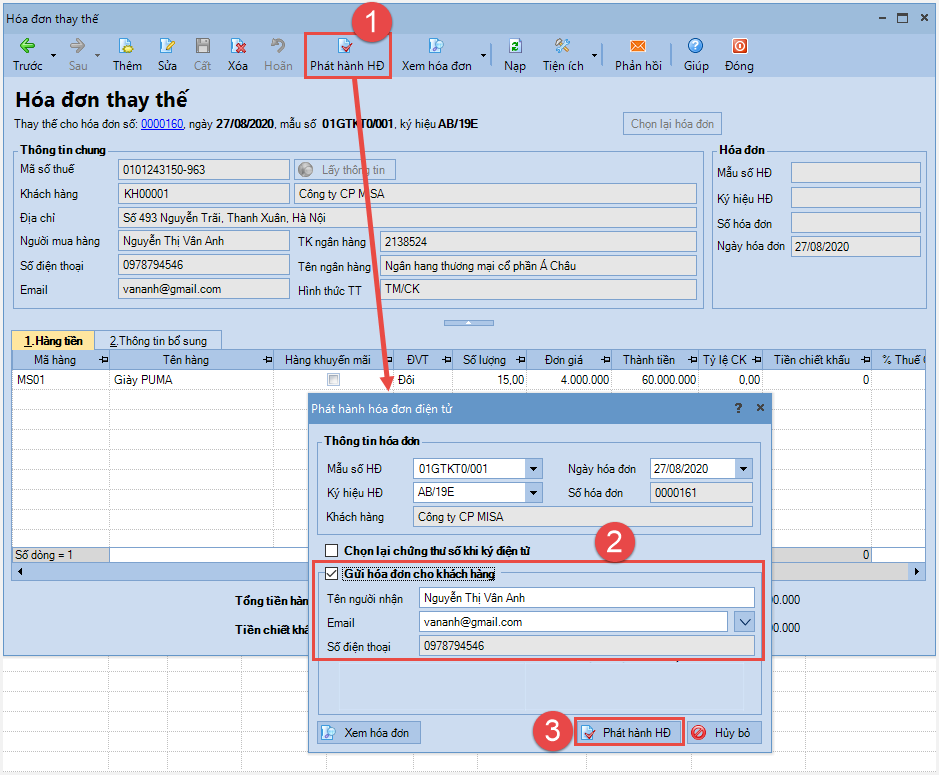
Task: Tick the Hàng khuyến mãi checkbox for MS01
Action: pos(334,380)
